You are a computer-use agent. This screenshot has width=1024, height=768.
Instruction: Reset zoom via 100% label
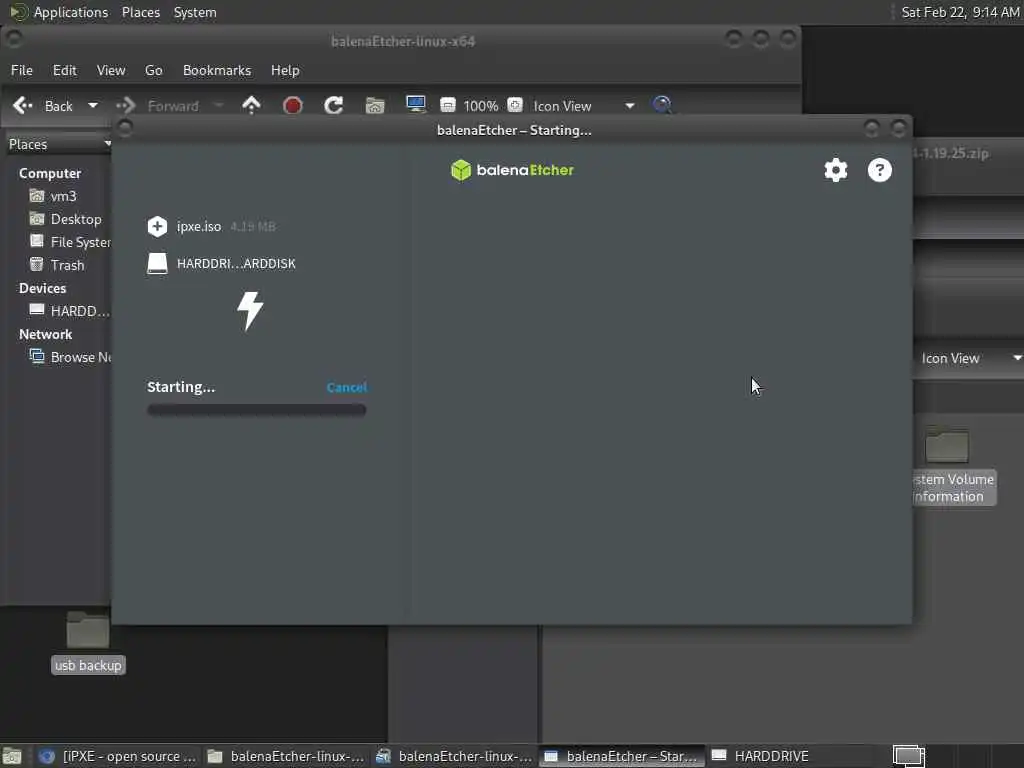click(481, 106)
